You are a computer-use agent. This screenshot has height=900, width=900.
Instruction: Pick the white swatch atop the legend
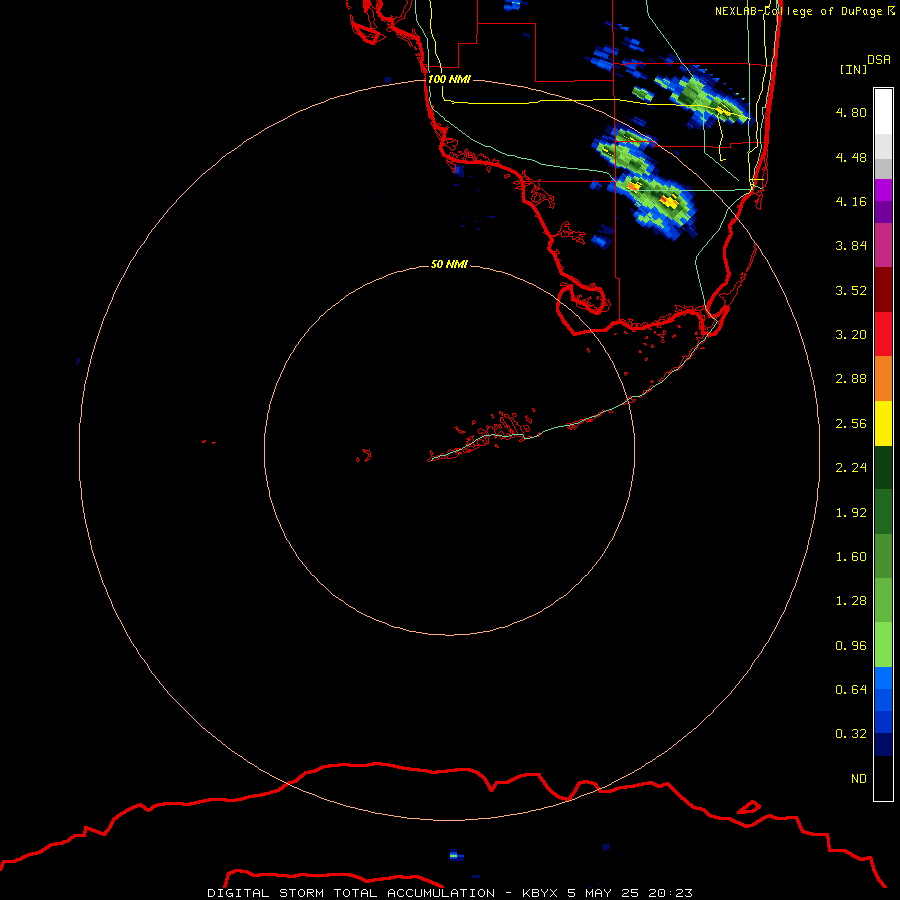(x=883, y=112)
